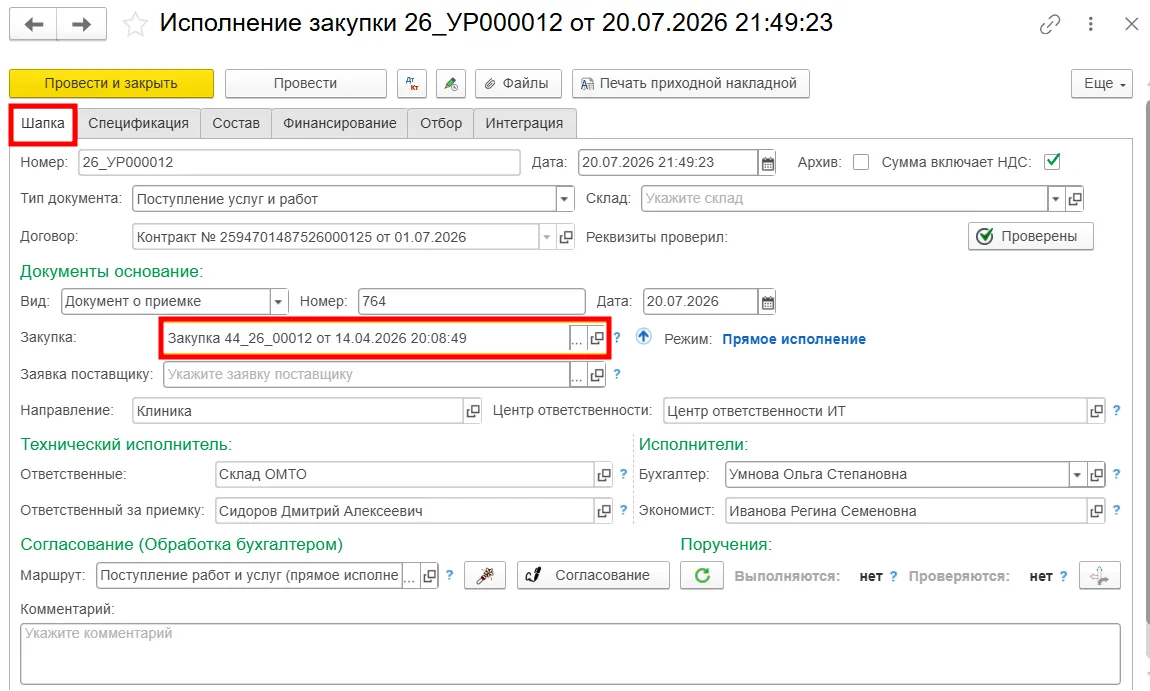This screenshot has height=691, width=1150.
Task: Show help for Выполняются status
Action: [x=893, y=577]
